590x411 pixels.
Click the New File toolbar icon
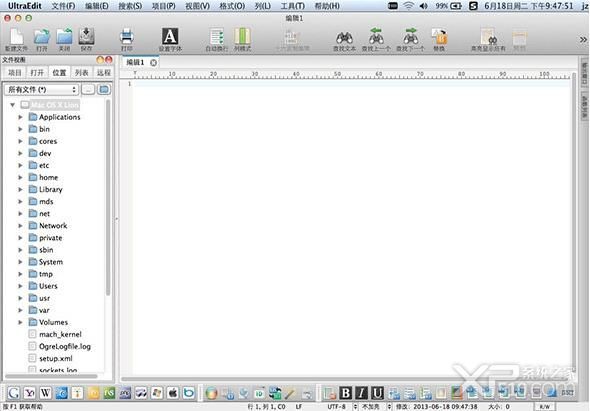pos(16,37)
